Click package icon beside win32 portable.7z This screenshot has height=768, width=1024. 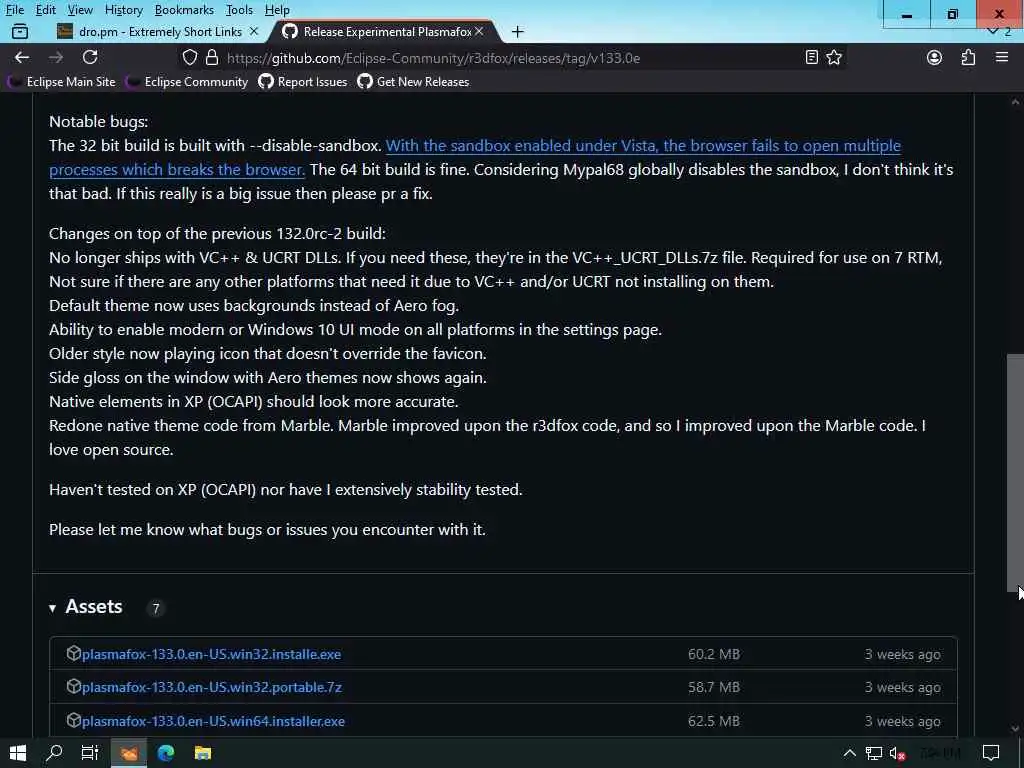[x=73, y=686]
